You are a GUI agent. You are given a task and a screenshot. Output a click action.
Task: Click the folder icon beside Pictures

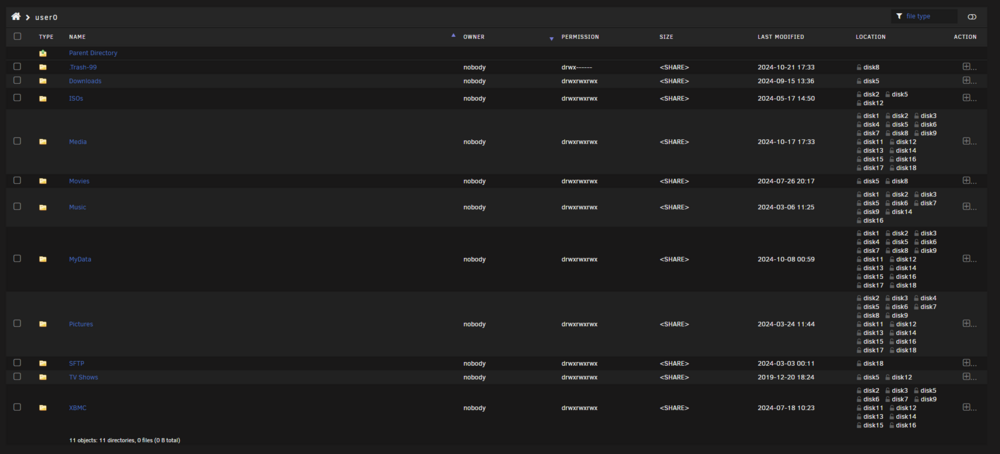pos(43,324)
